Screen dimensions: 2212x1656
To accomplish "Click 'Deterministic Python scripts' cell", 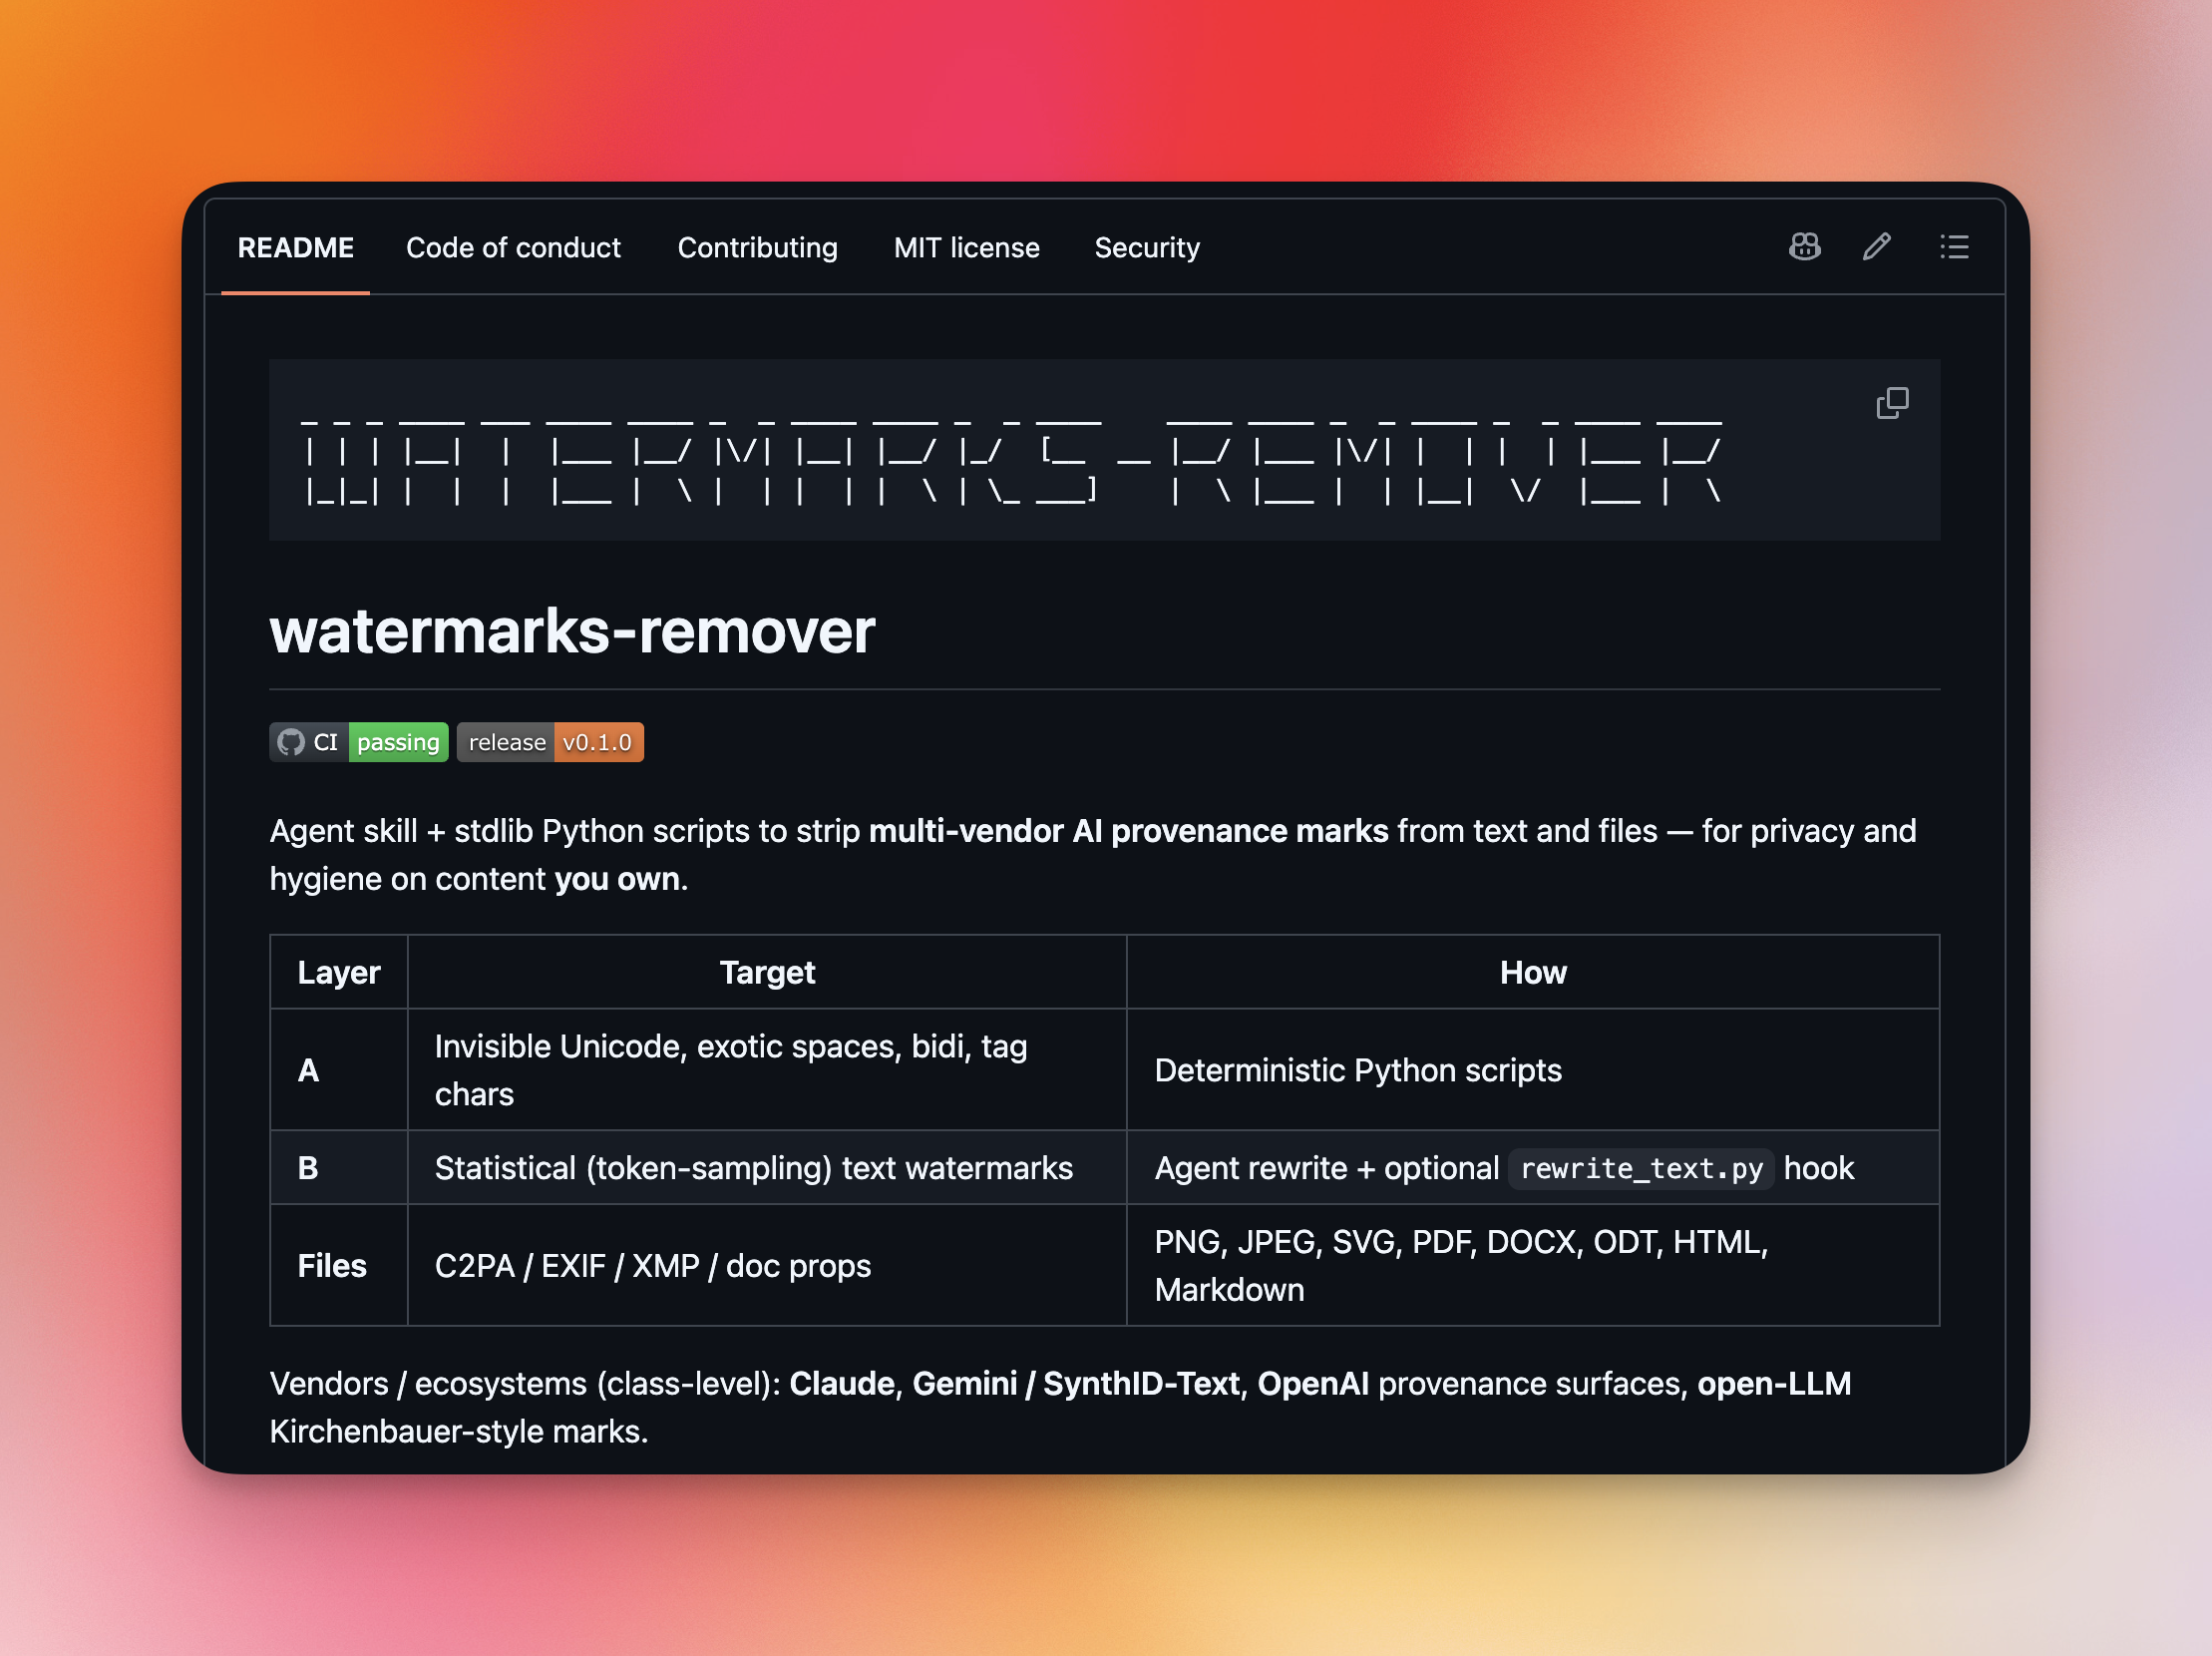I will [1533, 1070].
